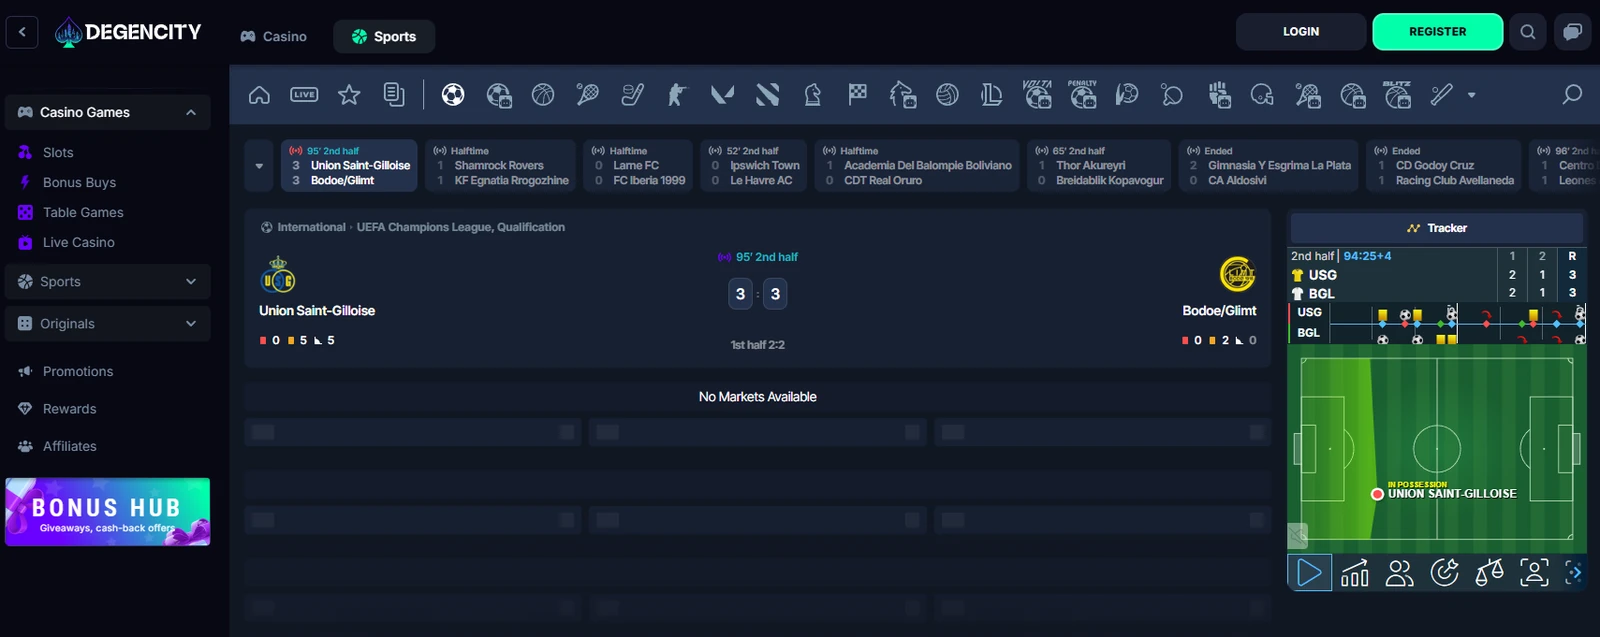The height and width of the screenshot is (637, 1600).
Task: Open the chat bubble icon in header
Action: 1572,32
